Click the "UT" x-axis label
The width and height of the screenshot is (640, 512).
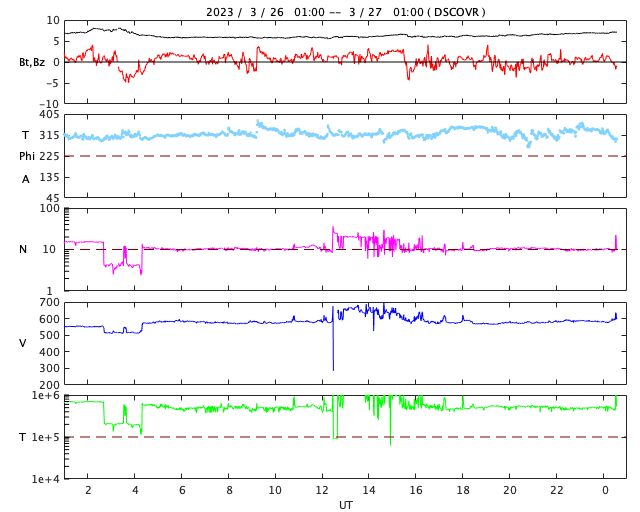(345, 505)
